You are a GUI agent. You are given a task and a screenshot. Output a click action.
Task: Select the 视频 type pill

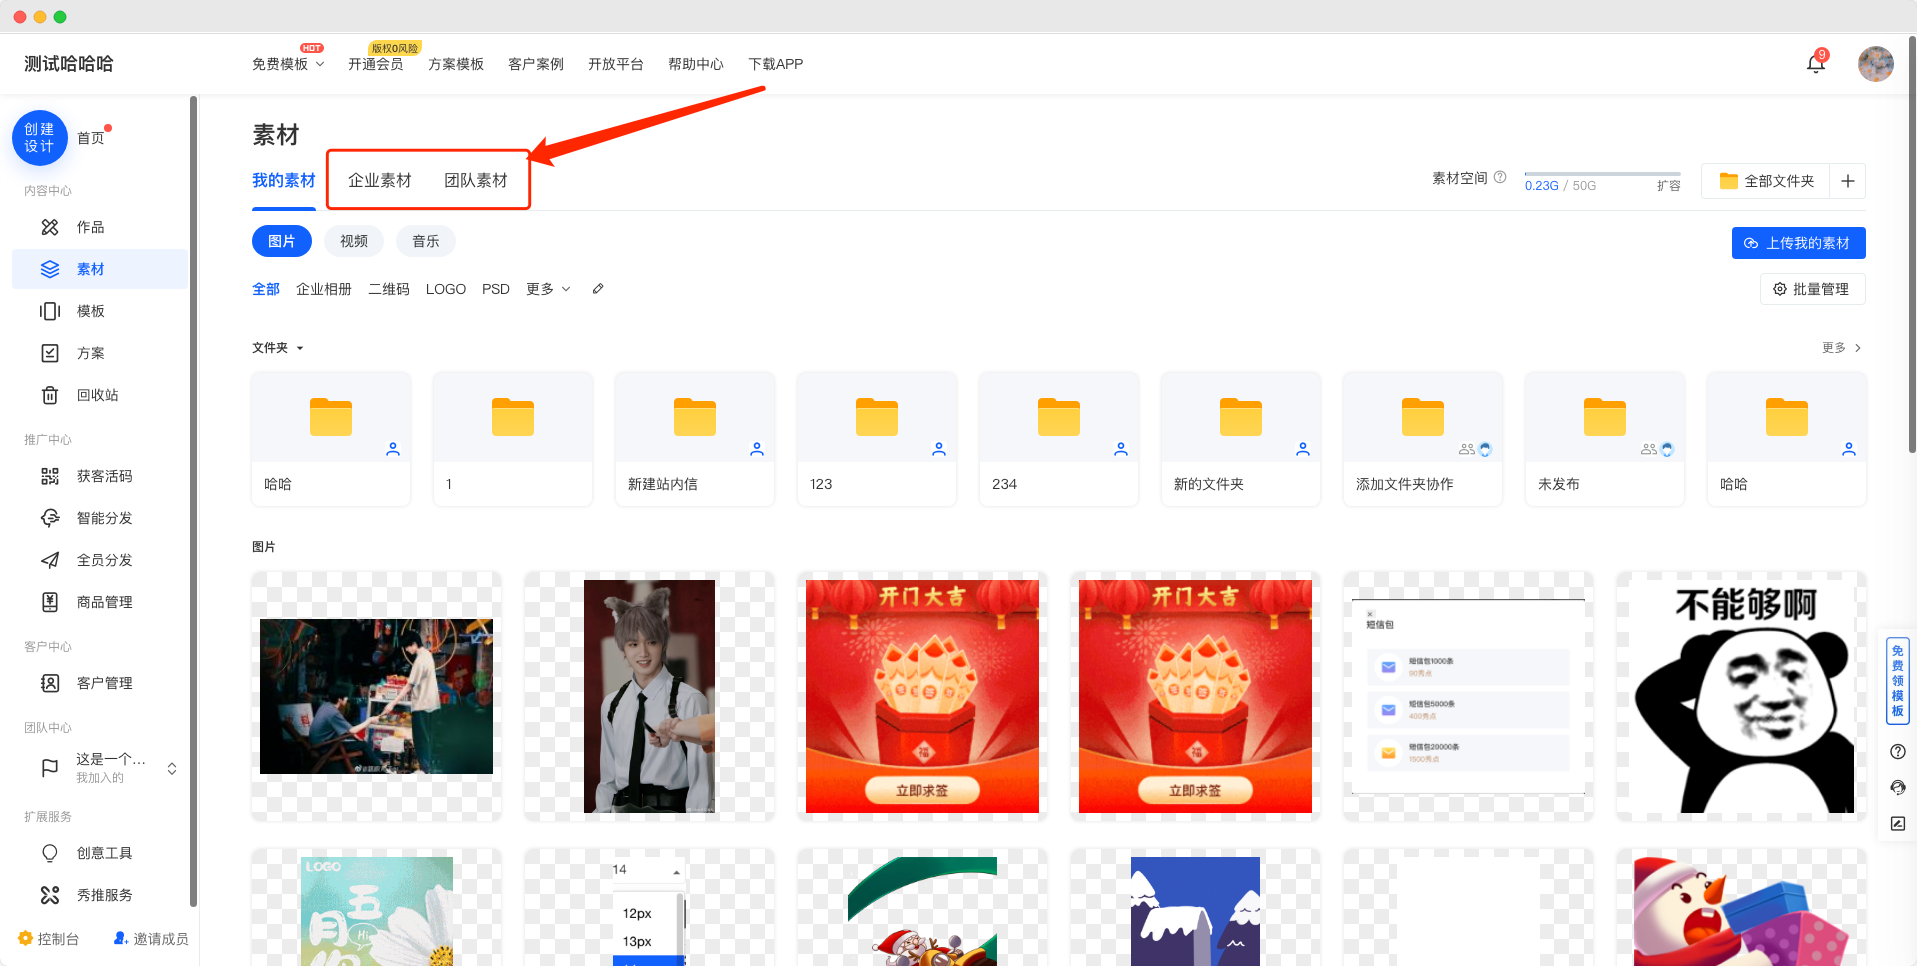click(354, 241)
